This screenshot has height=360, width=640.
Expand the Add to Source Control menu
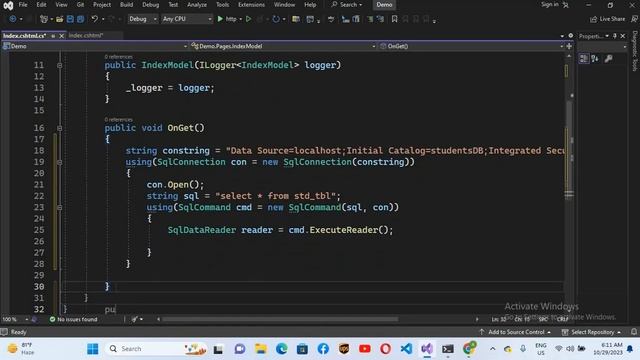[x=515, y=332]
